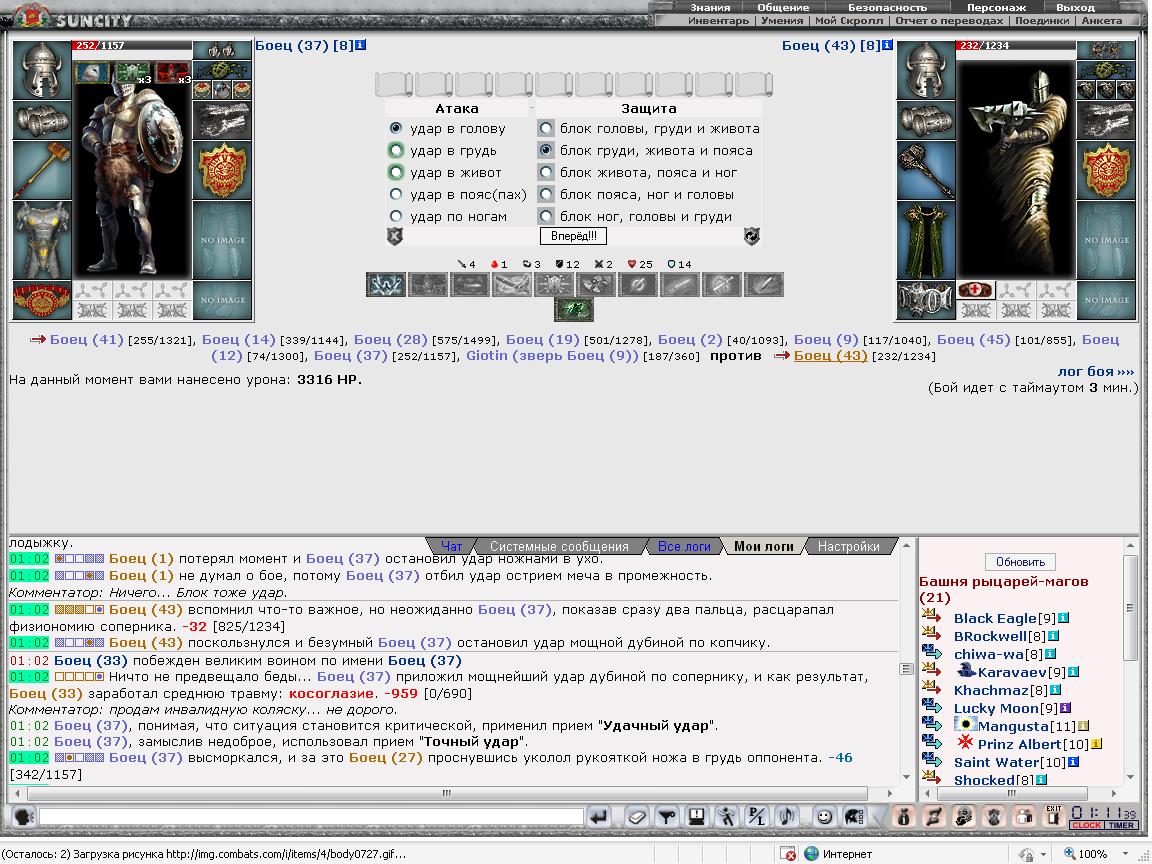Open the 'Персонаж' top menu
The width and height of the screenshot is (1152, 864).
click(x=996, y=7)
